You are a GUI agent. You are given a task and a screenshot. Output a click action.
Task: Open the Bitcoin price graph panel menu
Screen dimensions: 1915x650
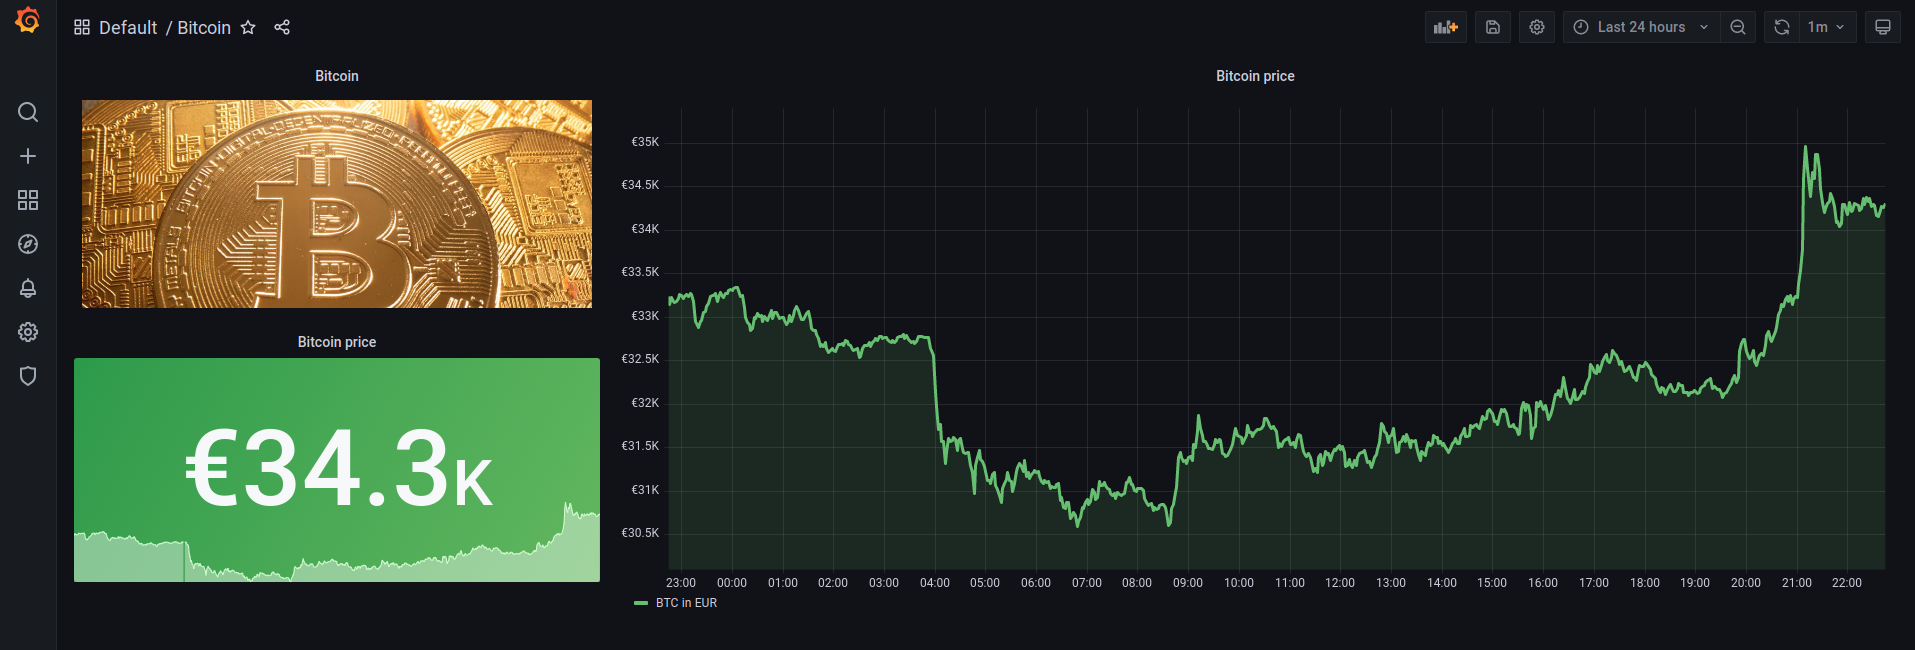[x=1254, y=76]
